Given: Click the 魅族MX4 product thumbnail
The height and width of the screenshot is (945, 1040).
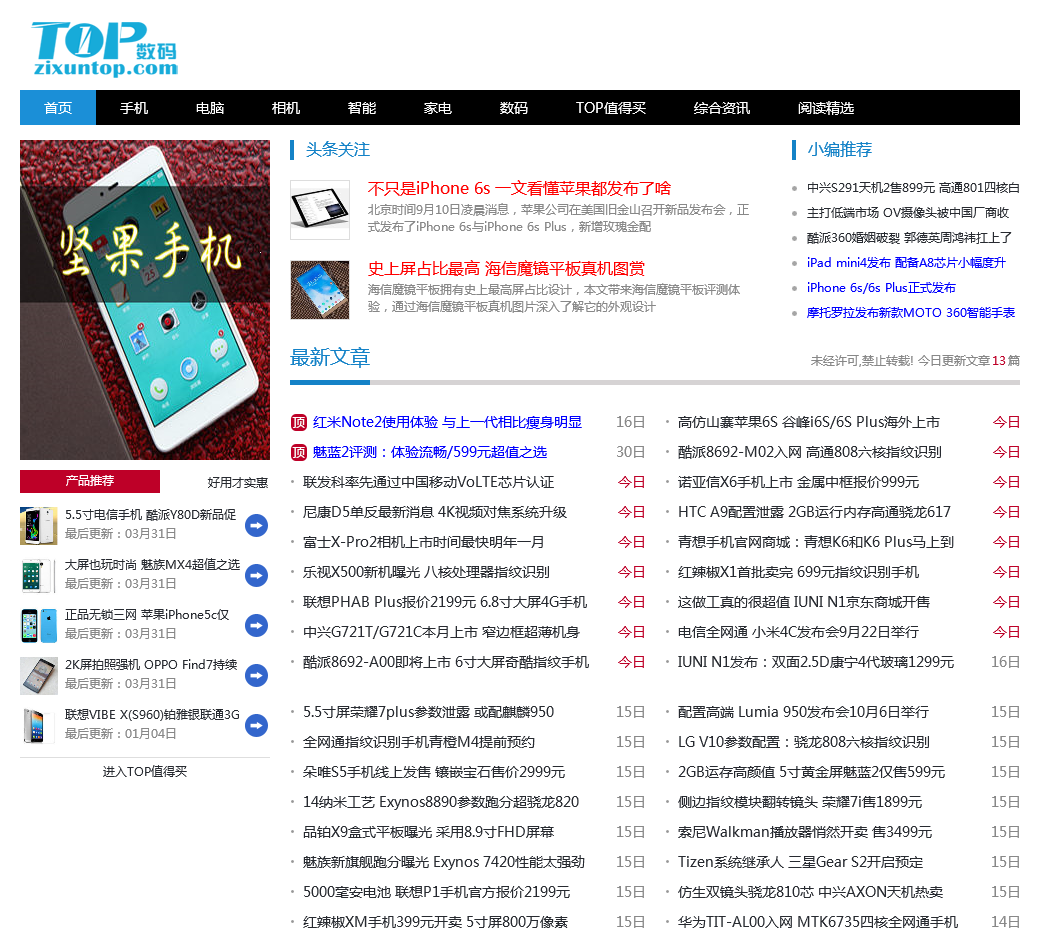Looking at the screenshot, I should [38, 575].
